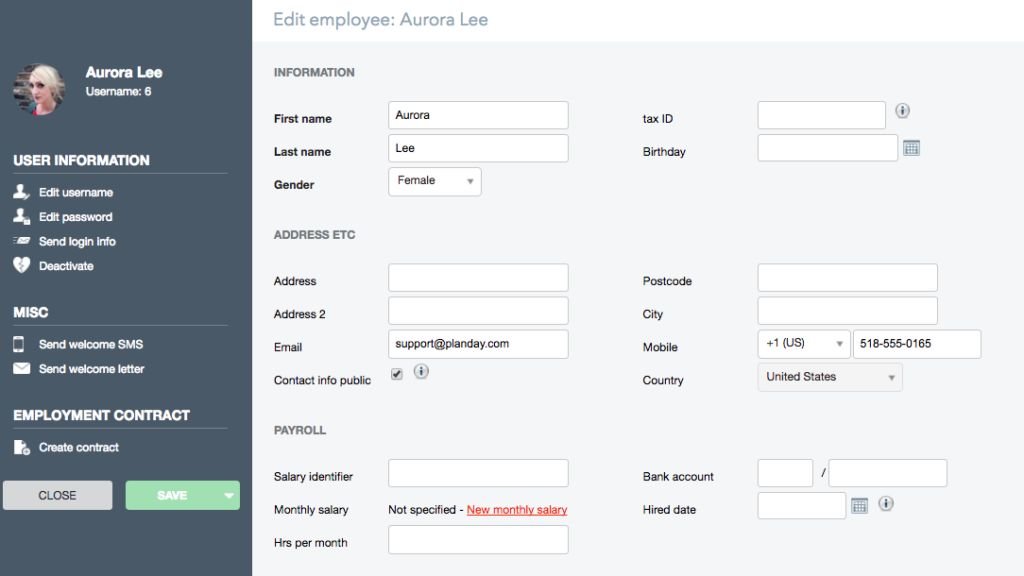The image size is (1024, 576).
Task: Open the Hired date calendar icon
Action: click(859, 506)
